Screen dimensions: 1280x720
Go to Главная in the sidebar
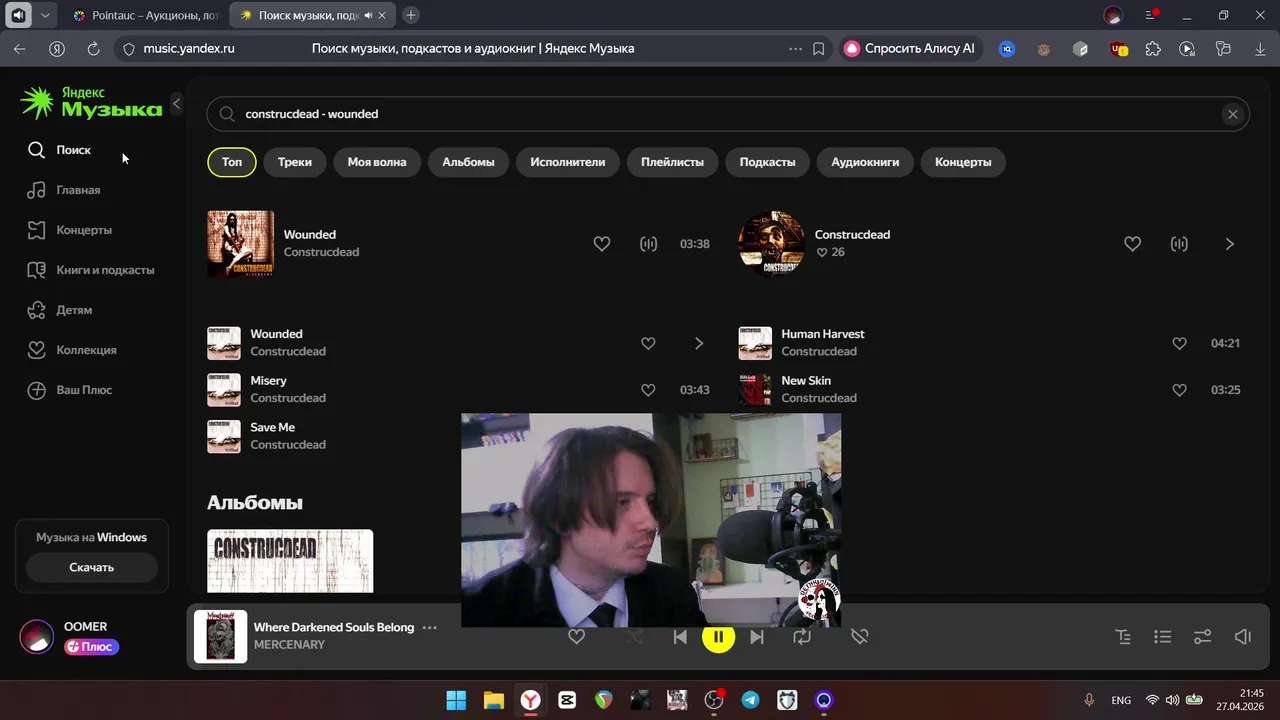(x=64, y=190)
